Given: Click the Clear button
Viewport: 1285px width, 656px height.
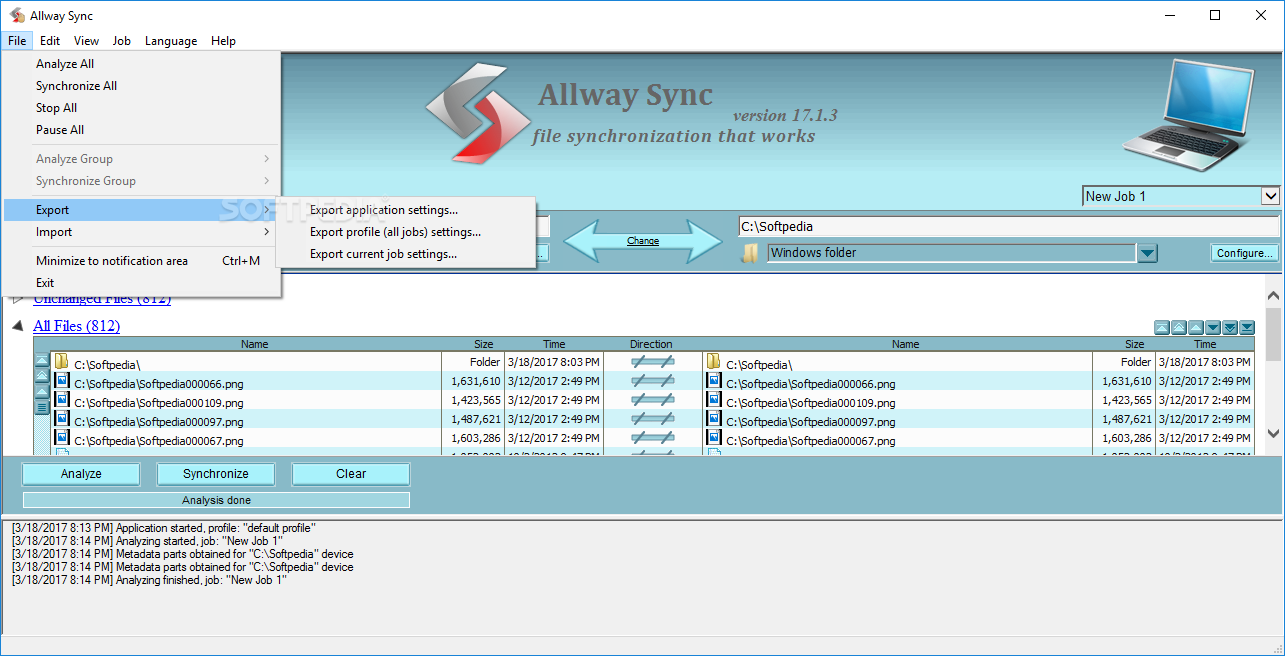Looking at the screenshot, I should click(351, 474).
